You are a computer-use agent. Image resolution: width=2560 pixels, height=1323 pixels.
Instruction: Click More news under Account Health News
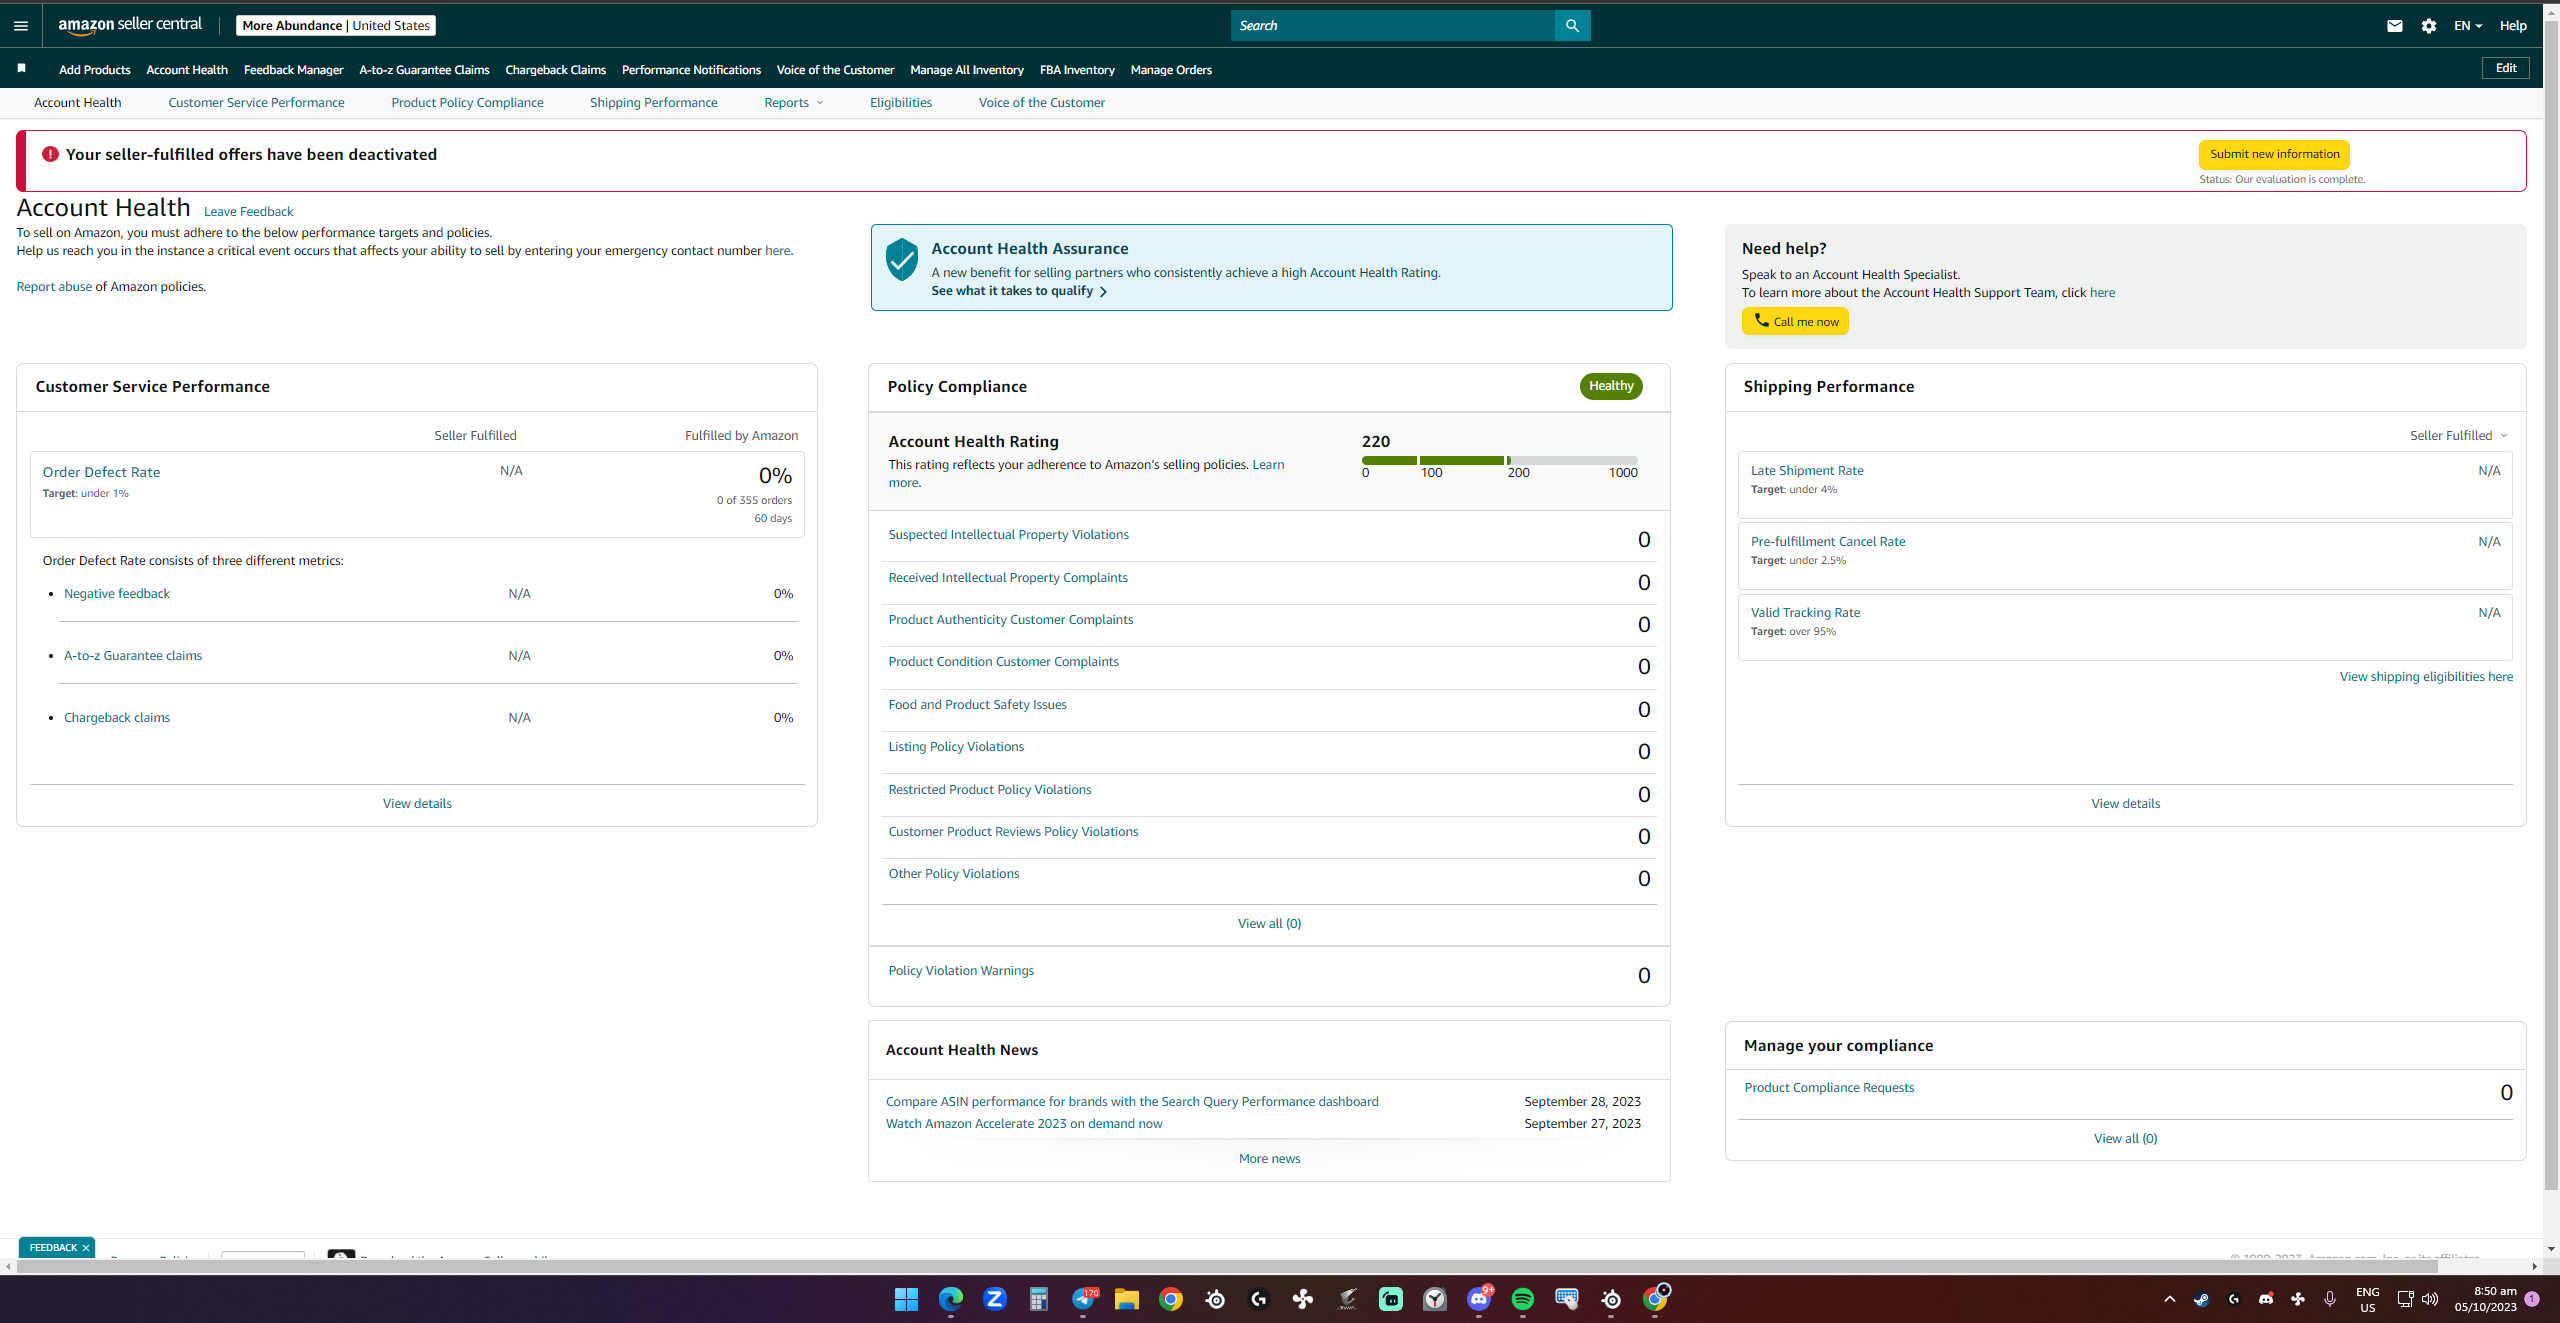click(x=1269, y=1159)
